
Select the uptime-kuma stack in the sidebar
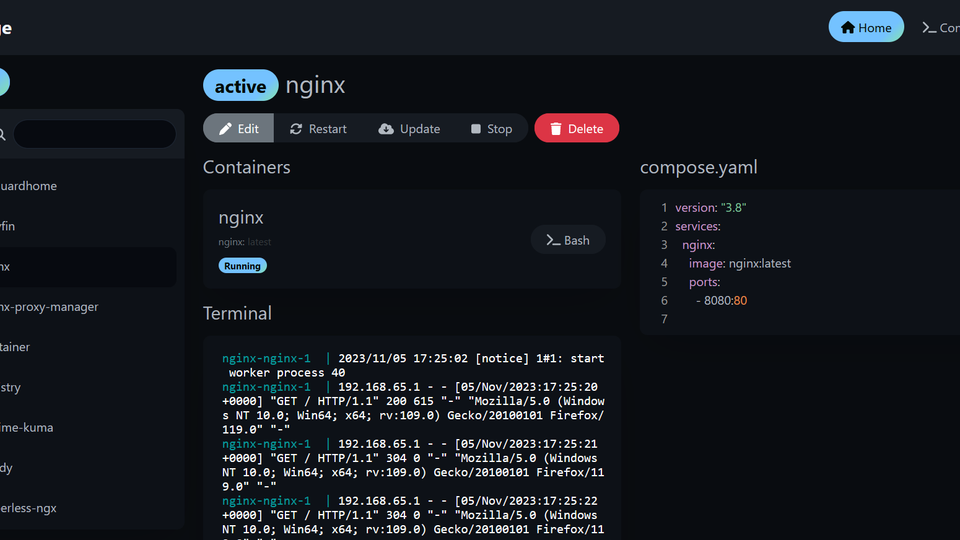[88, 427]
